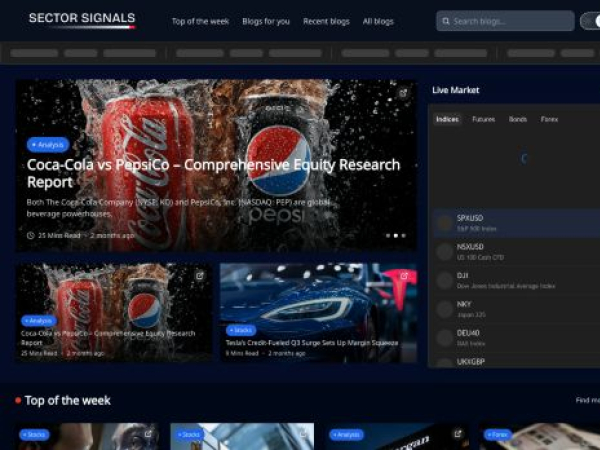Switch to the Futures tab in Live Market
This screenshot has width=600, height=450.
pyautogui.click(x=483, y=119)
